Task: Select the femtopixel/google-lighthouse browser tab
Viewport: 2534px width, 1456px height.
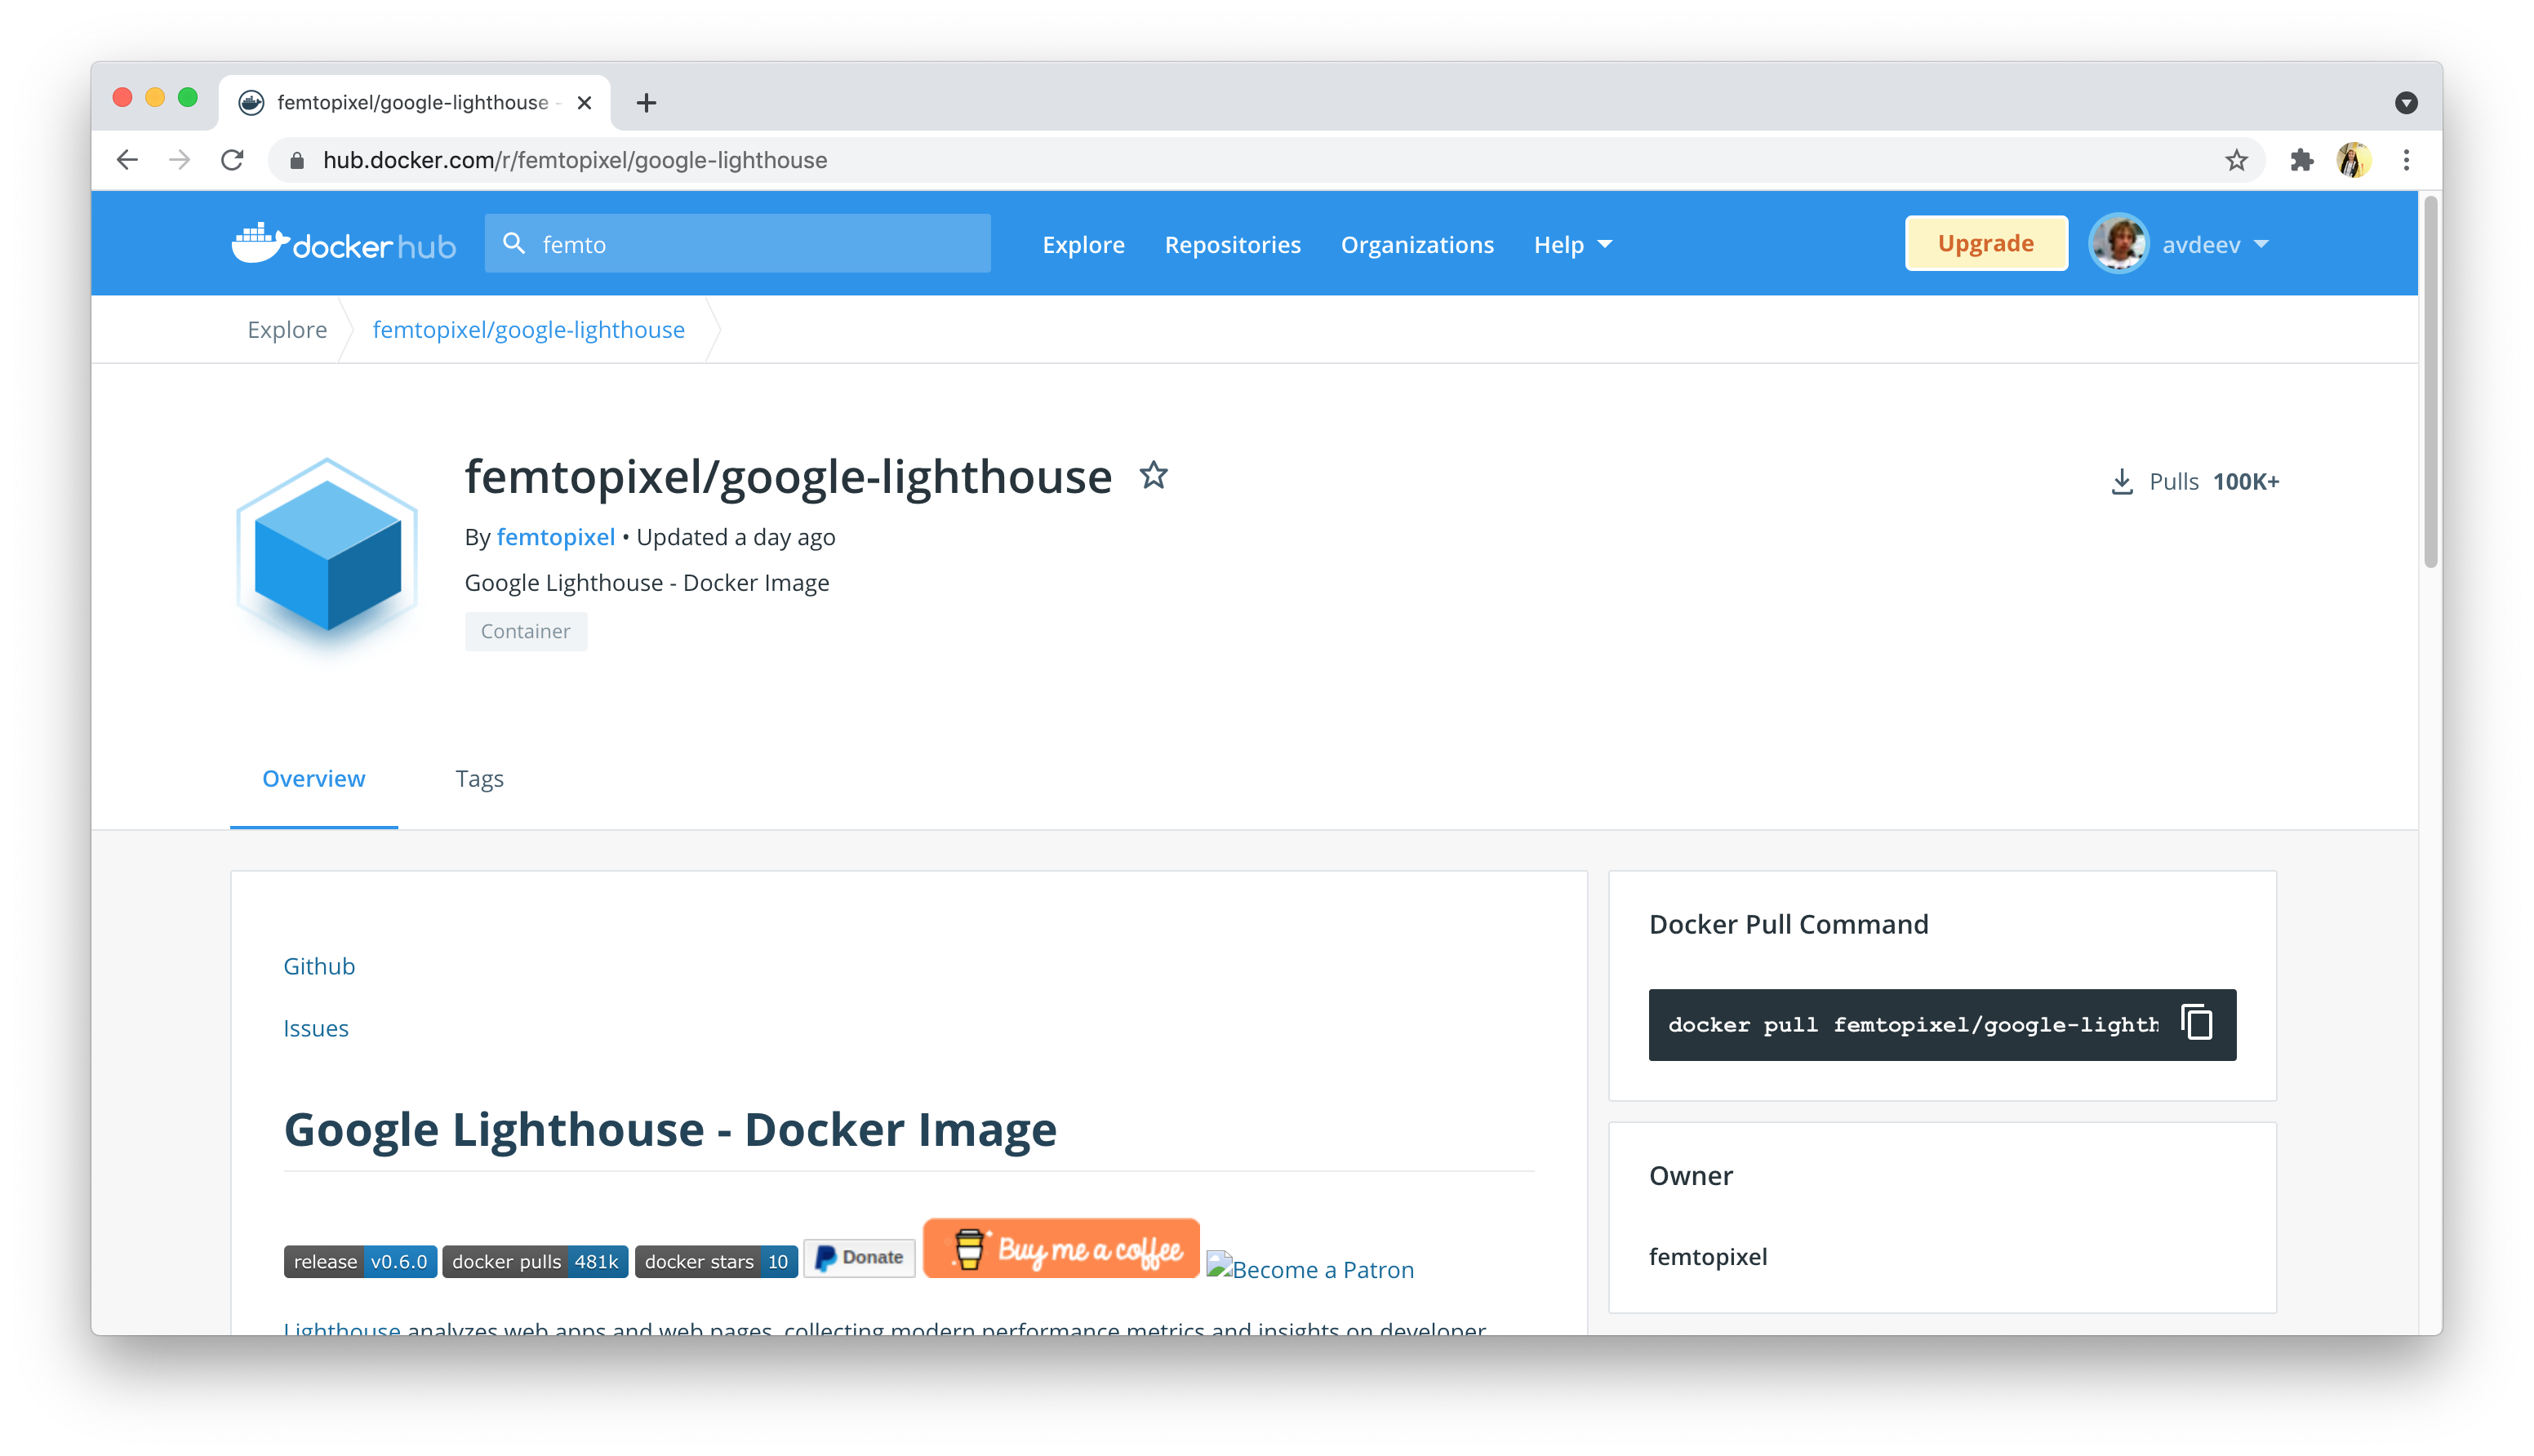Action: tap(413, 102)
